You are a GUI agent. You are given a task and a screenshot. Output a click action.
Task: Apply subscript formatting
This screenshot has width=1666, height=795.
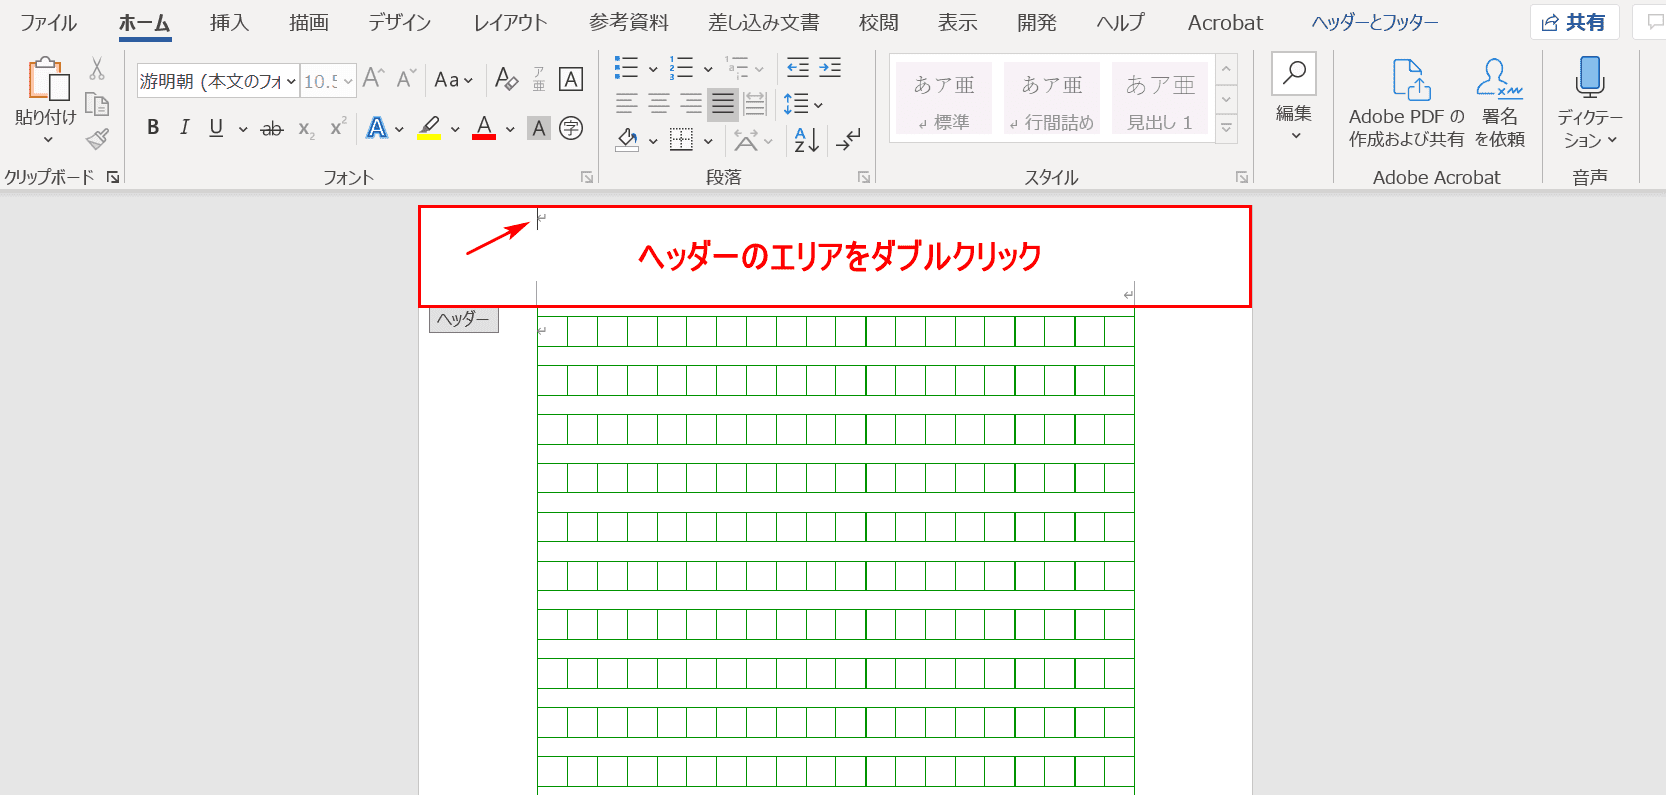click(307, 128)
